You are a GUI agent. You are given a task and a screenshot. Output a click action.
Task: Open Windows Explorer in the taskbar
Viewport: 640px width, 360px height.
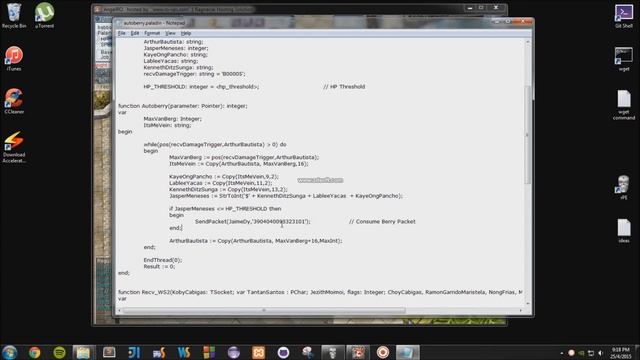click(84, 352)
